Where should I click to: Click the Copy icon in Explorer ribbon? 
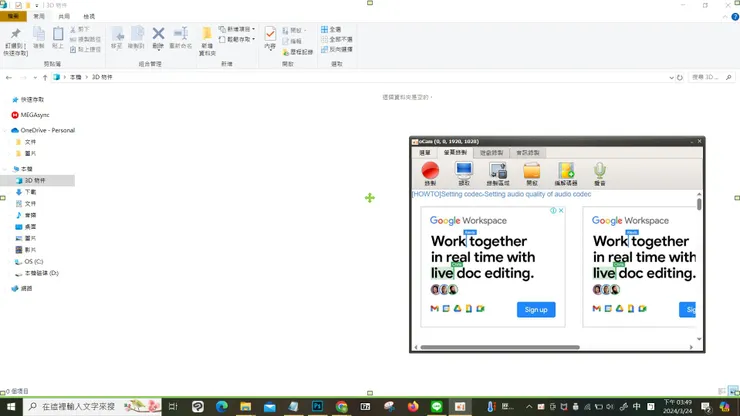pyautogui.click(x=39, y=38)
